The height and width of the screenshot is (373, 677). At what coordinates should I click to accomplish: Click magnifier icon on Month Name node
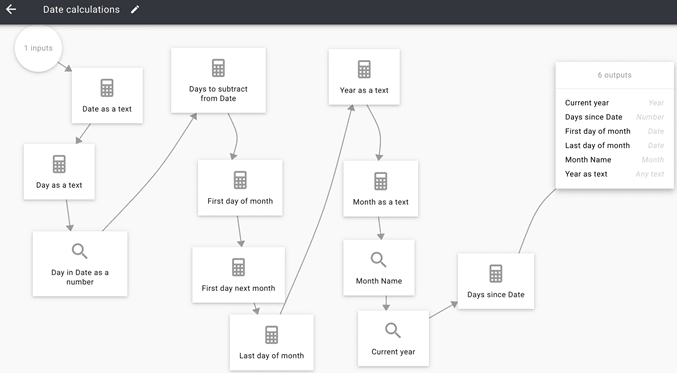tap(379, 259)
